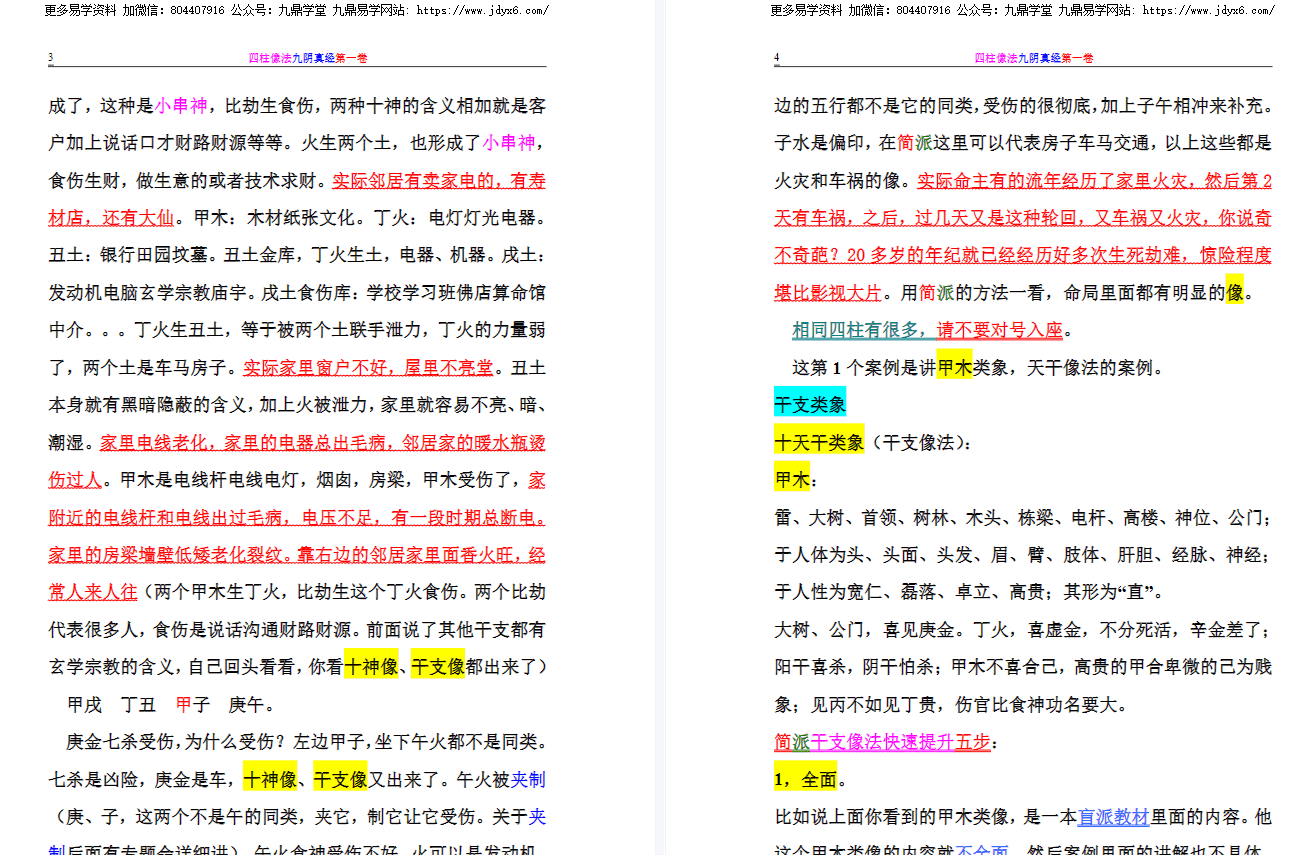Click the teal underlined text 相同四柱有很多
Viewport: 1310px width, 855px height.
click(862, 330)
